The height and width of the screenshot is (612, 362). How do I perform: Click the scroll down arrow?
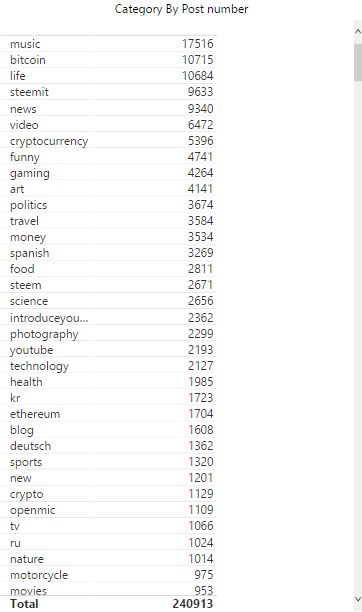tap(358, 599)
